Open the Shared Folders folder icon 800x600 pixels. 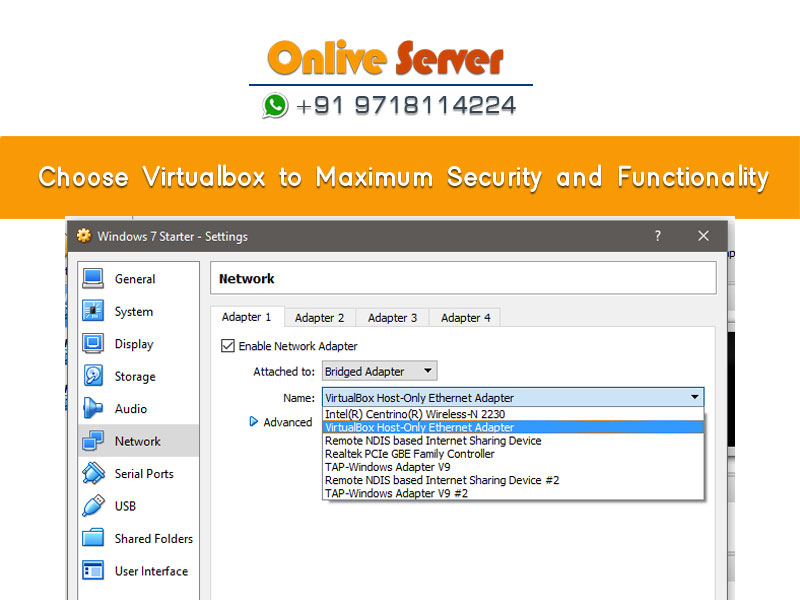pyautogui.click(x=93, y=538)
